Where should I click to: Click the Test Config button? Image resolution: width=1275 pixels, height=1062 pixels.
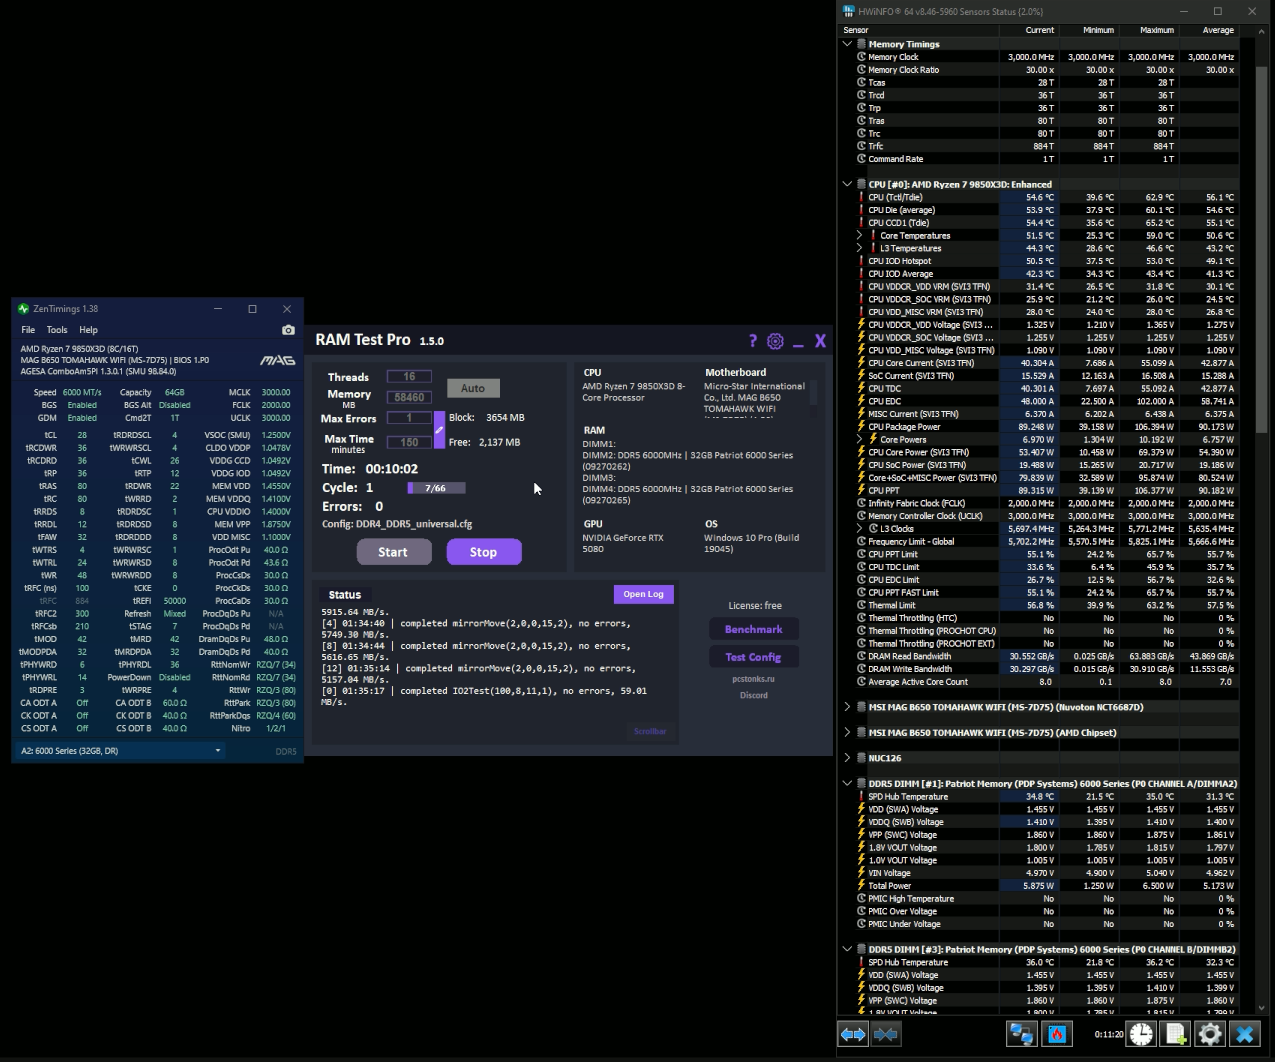coord(753,657)
